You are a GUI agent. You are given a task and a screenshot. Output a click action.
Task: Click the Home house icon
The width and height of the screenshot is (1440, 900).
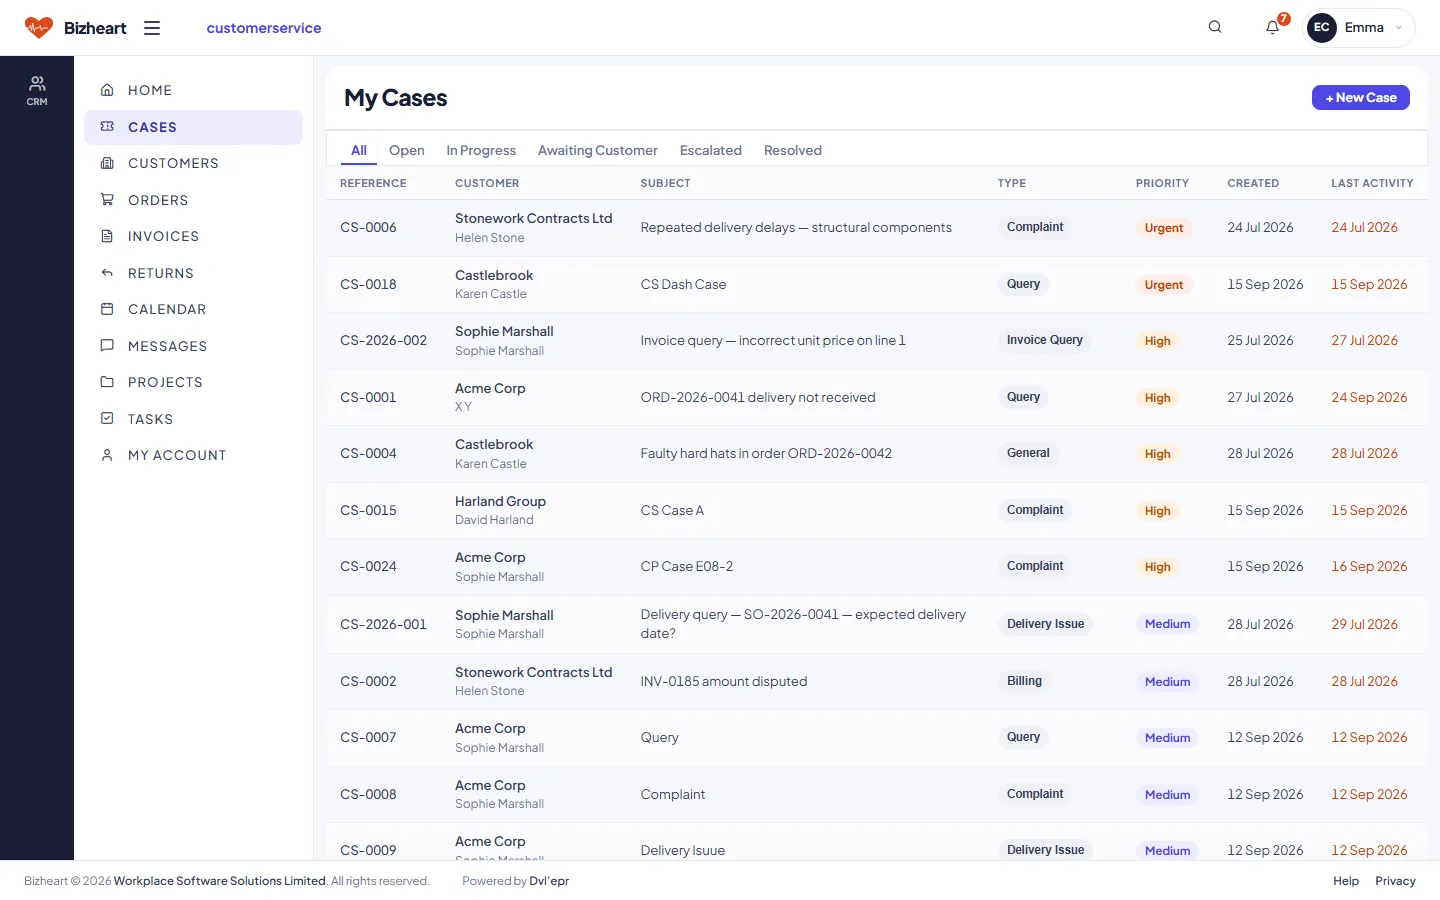(107, 90)
